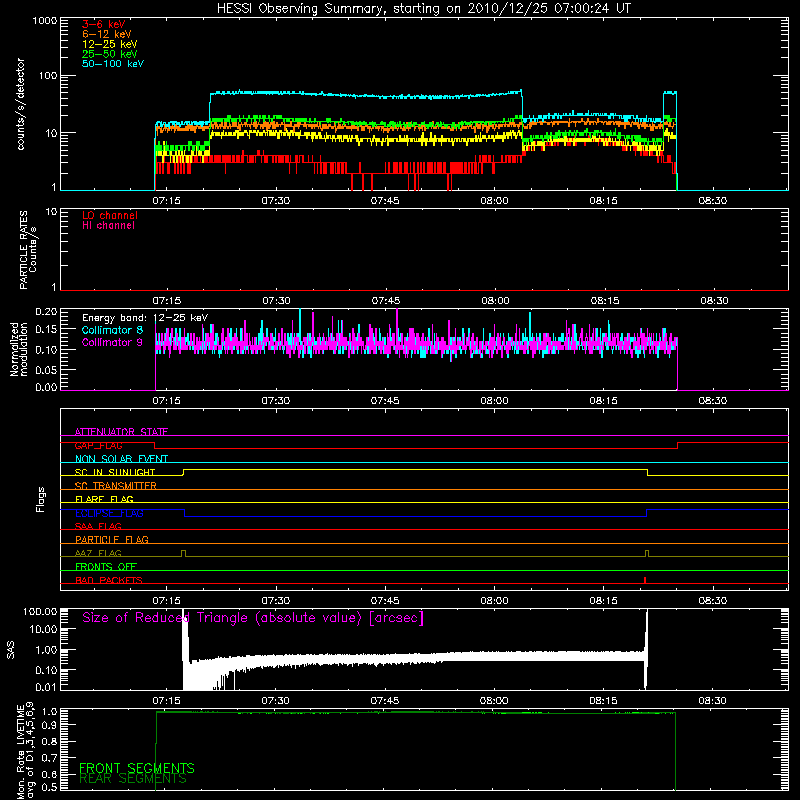Image resolution: width=800 pixels, height=800 pixels.
Task: Click the 07:15 time label under the counts panel
Action: point(167,201)
